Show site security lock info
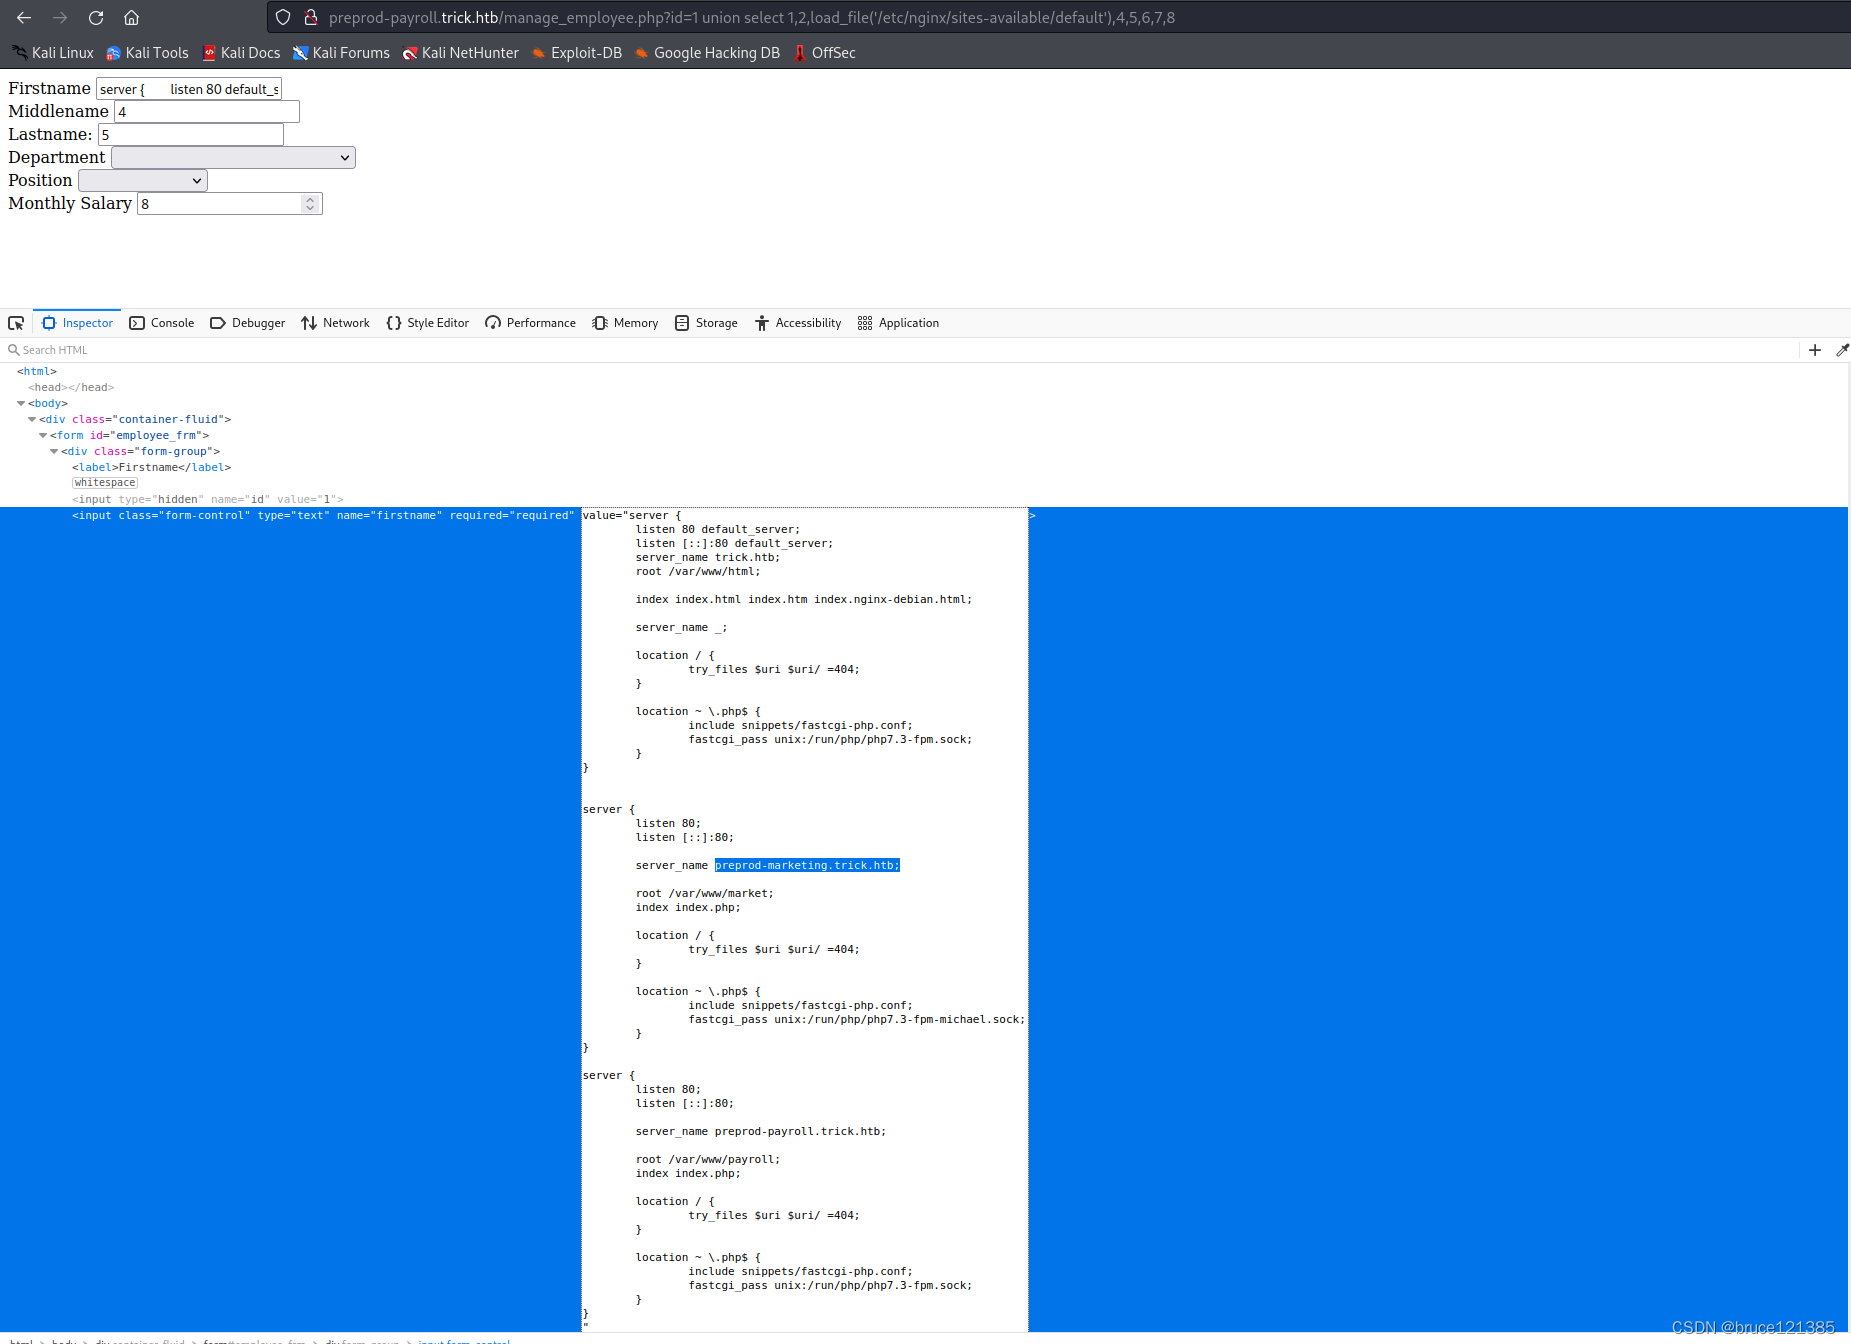 311,17
